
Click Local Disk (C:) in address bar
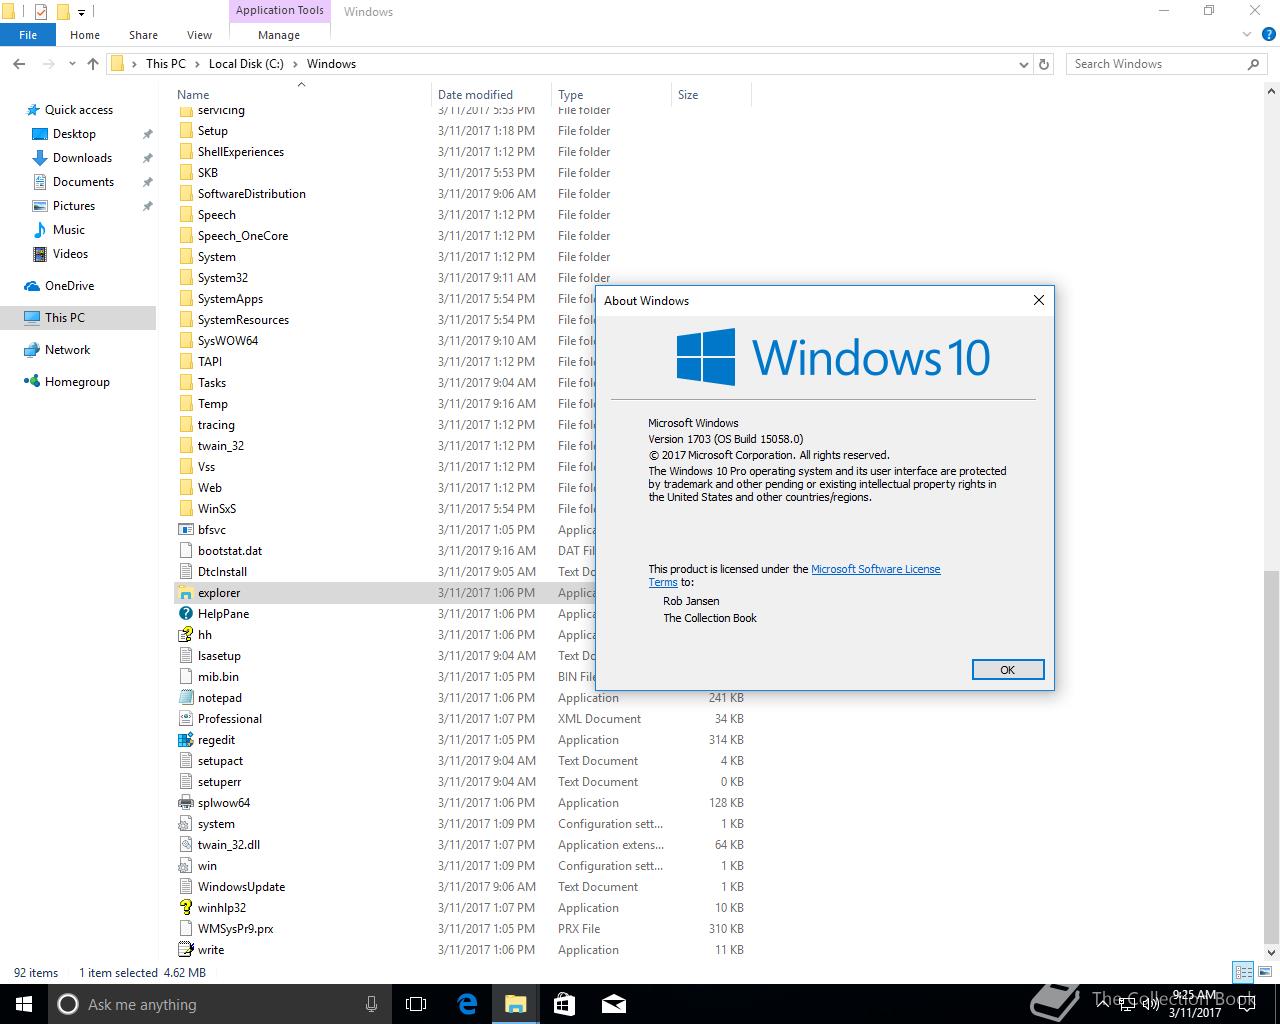(246, 64)
